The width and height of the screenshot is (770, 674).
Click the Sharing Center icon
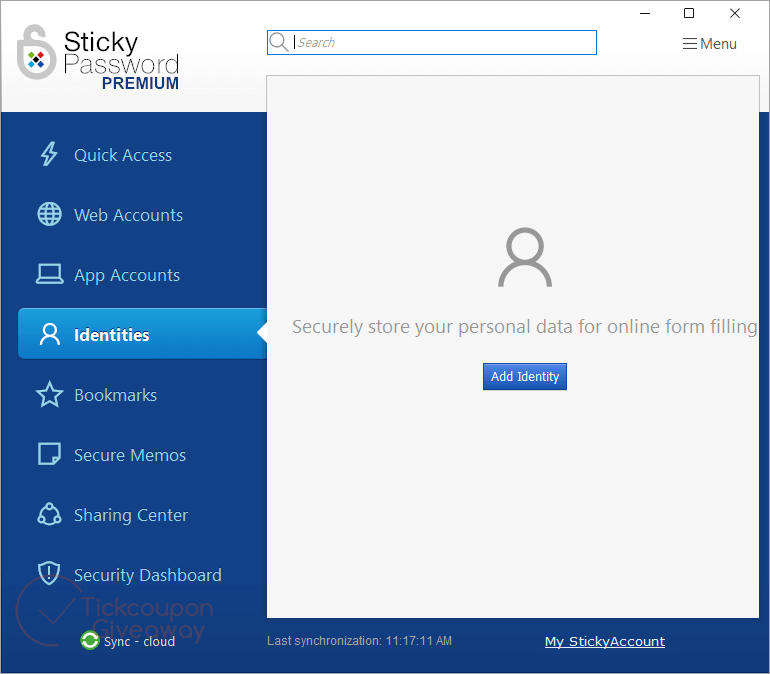coord(49,515)
